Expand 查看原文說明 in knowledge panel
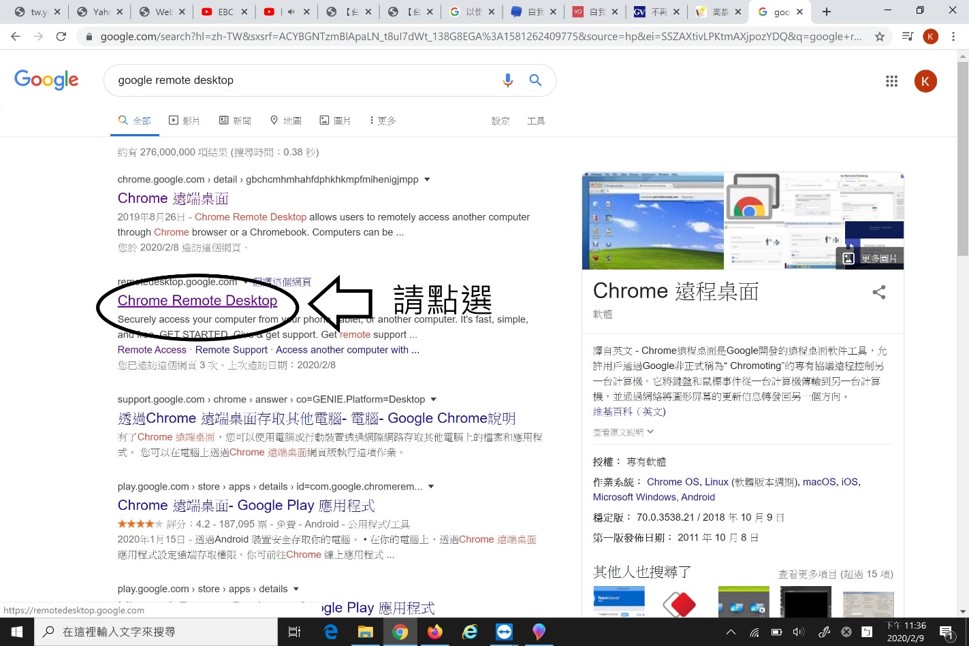This screenshot has height=646, width=969. click(623, 432)
